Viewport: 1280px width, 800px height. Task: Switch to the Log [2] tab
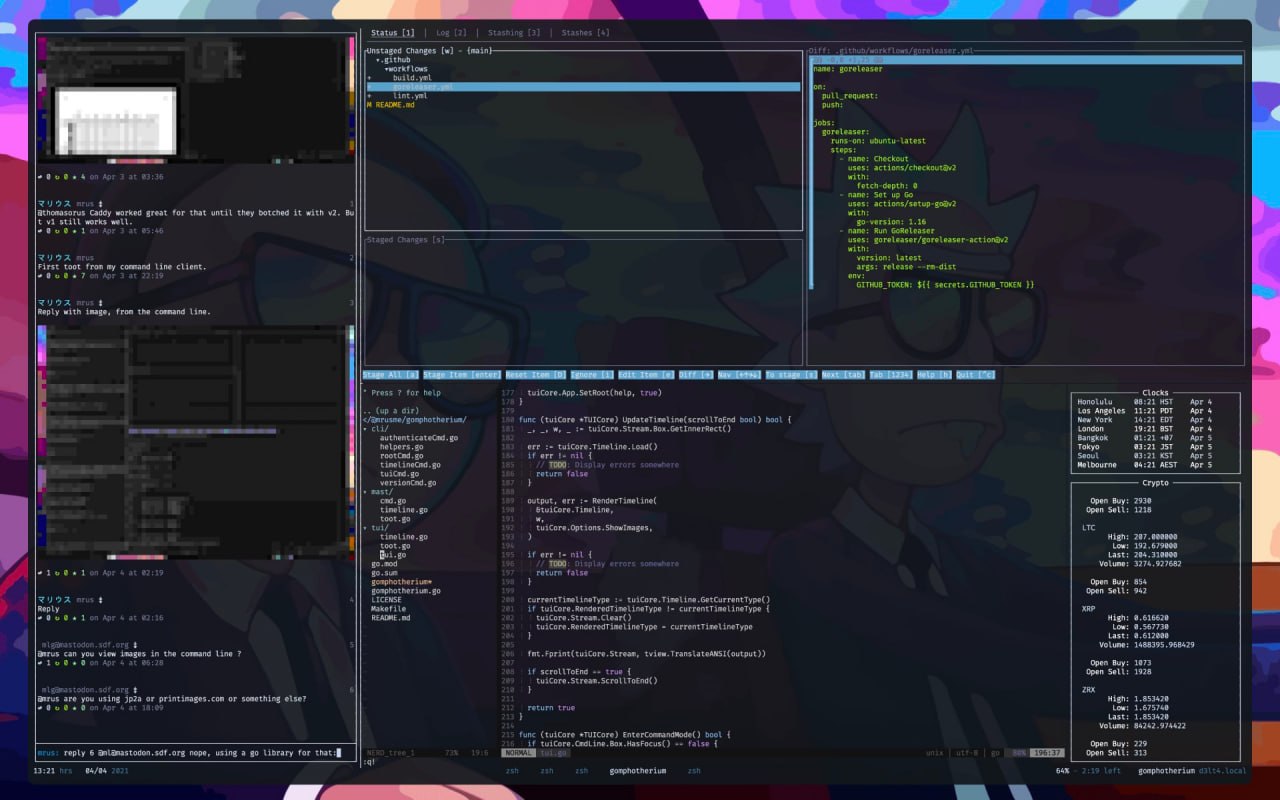pyautogui.click(x=451, y=33)
